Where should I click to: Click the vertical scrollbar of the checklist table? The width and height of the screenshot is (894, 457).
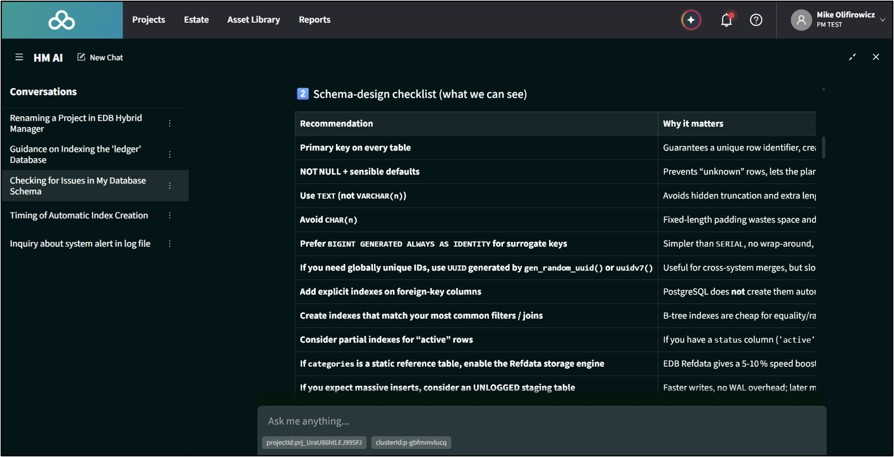tap(823, 148)
